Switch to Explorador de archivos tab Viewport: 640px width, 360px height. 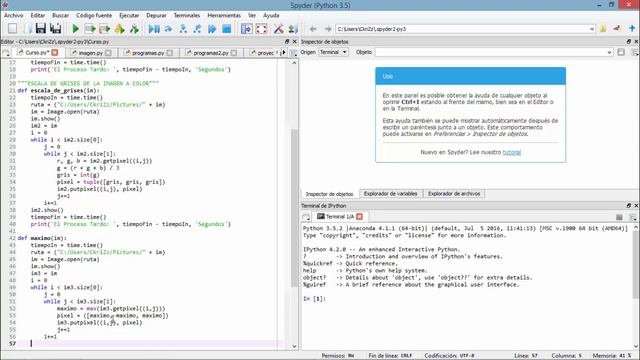point(454,194)
